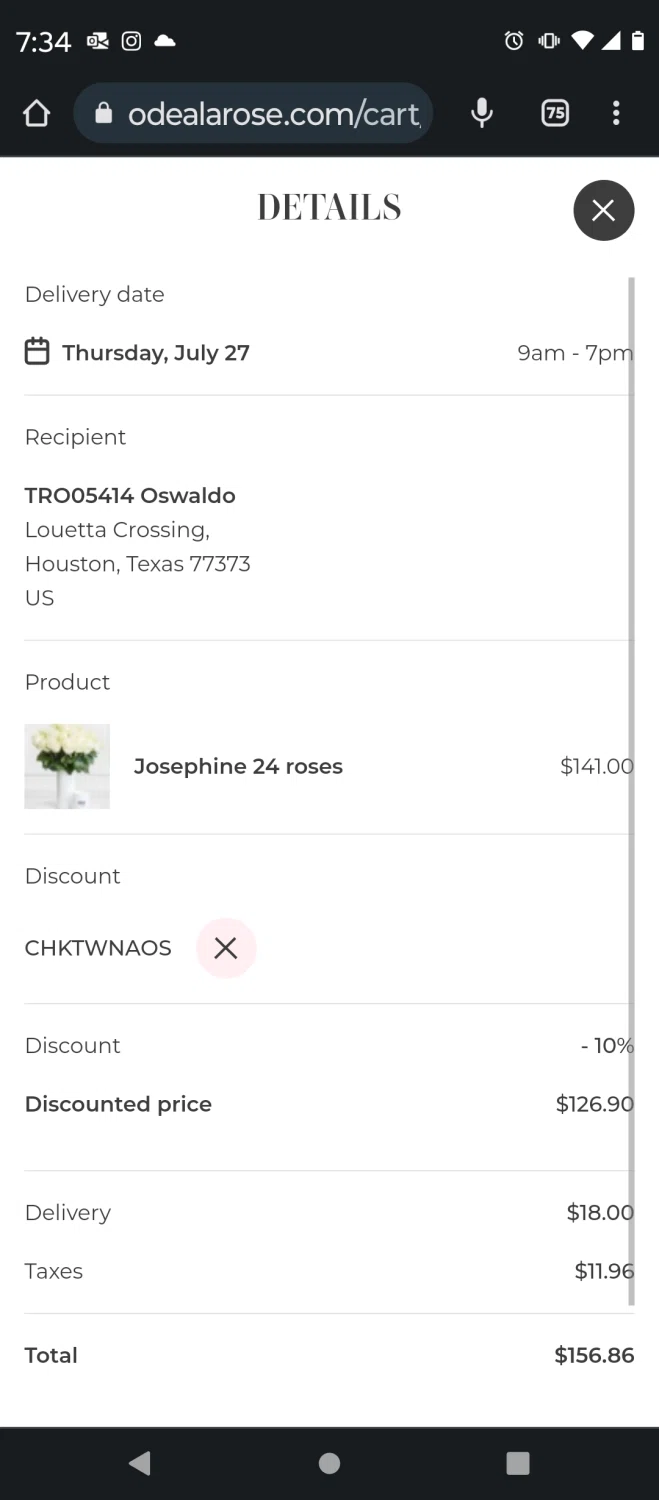Tap the Josephine 24 roses product name
Screen dimensions: 659x1500
(238, 767)
